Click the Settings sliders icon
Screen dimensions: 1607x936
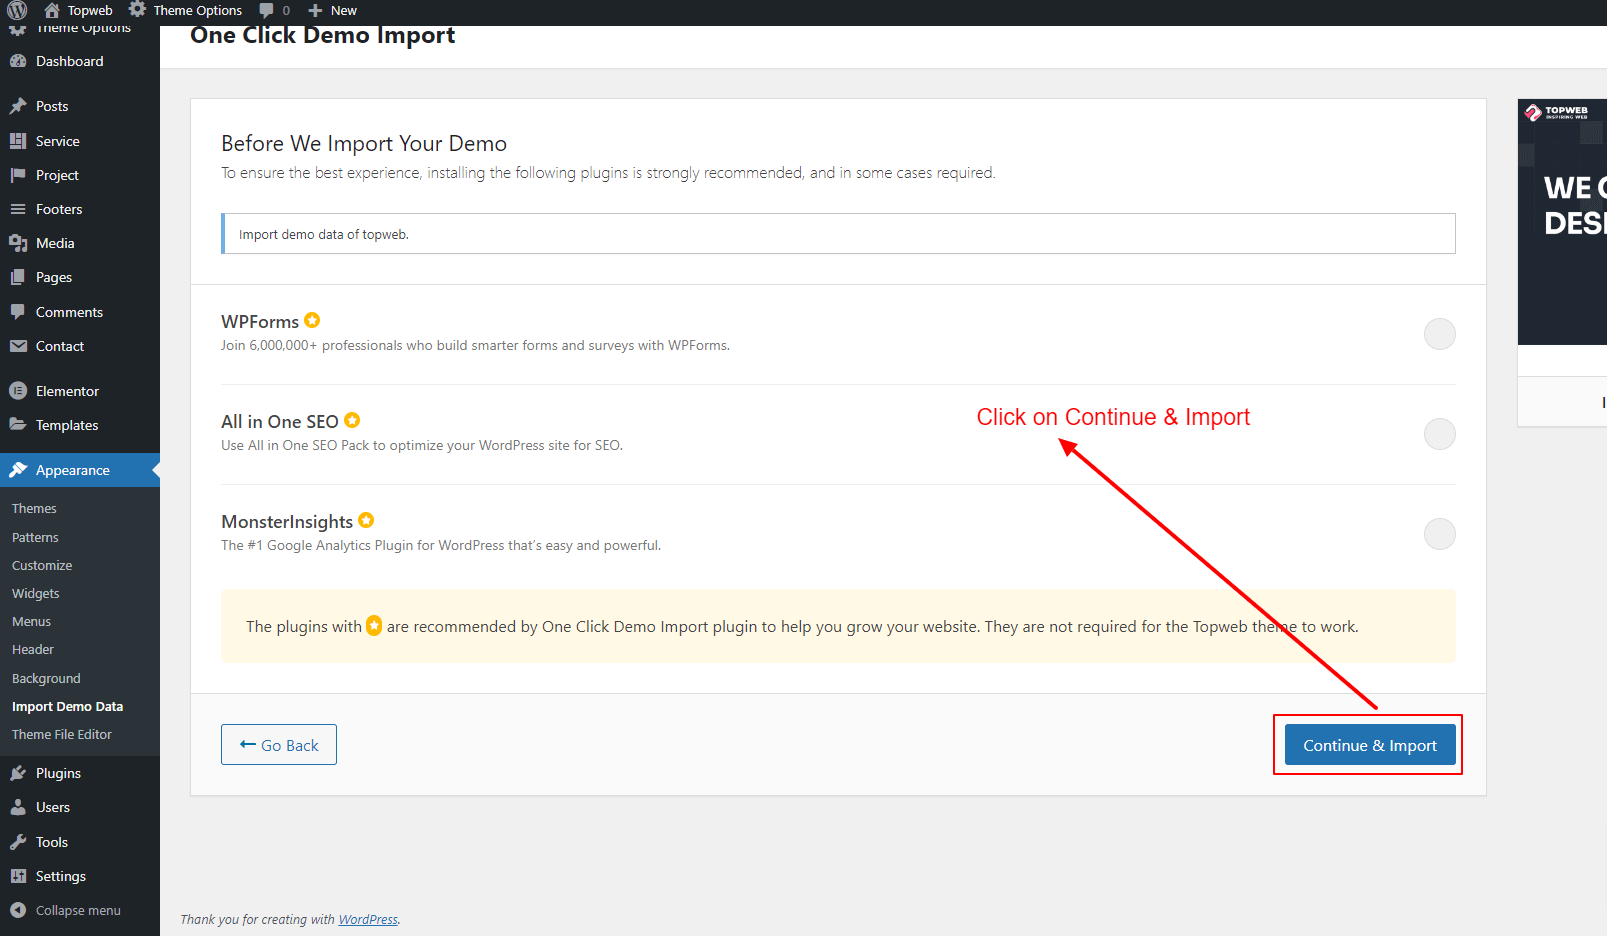pyautogui.click(x=18, y=876)
